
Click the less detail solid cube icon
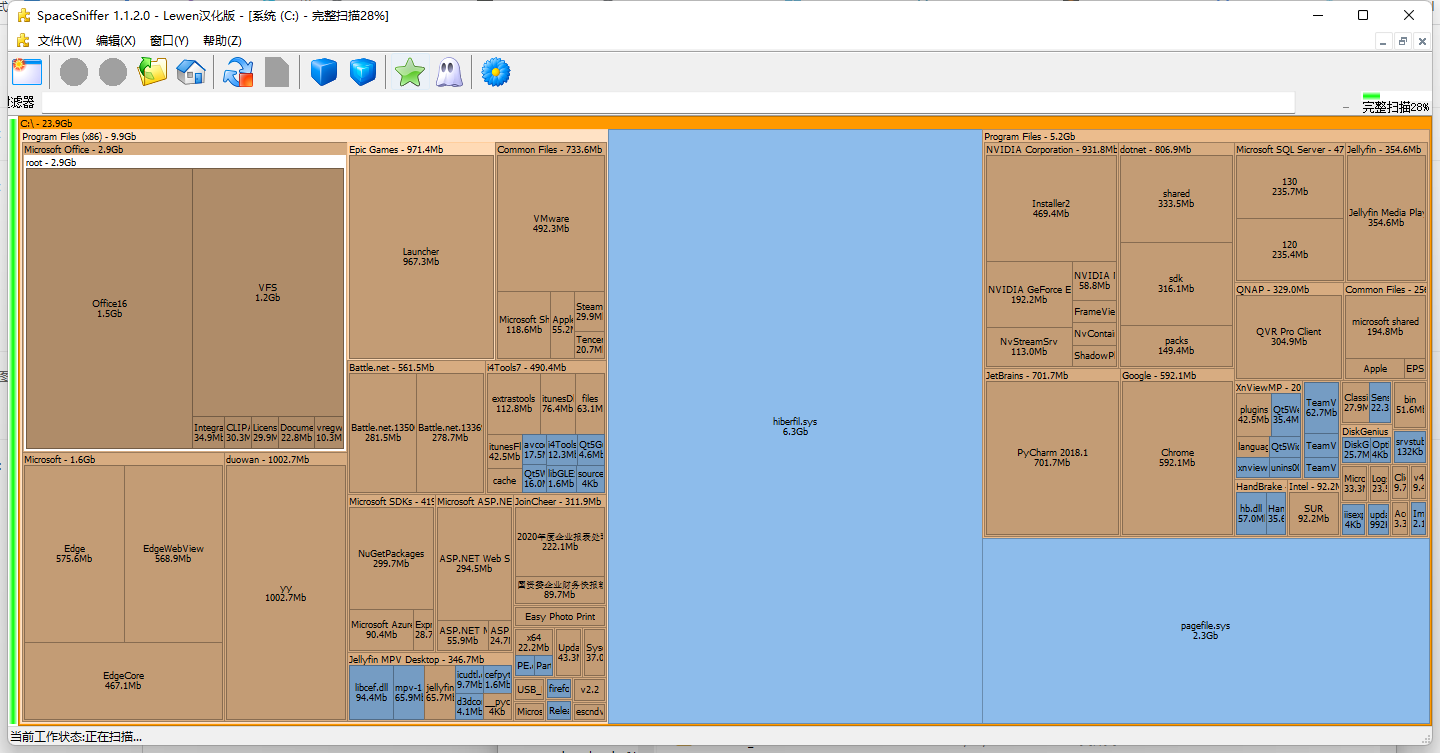point(324,72)
